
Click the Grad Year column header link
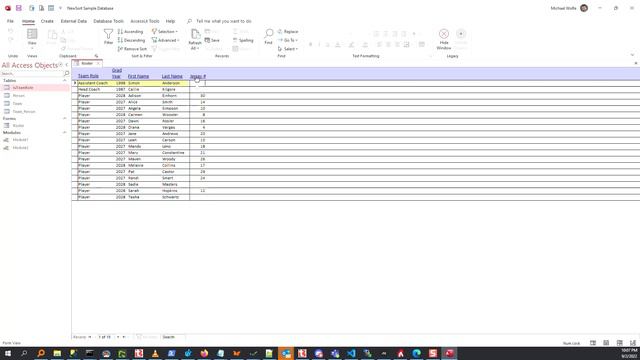[117, 73]
